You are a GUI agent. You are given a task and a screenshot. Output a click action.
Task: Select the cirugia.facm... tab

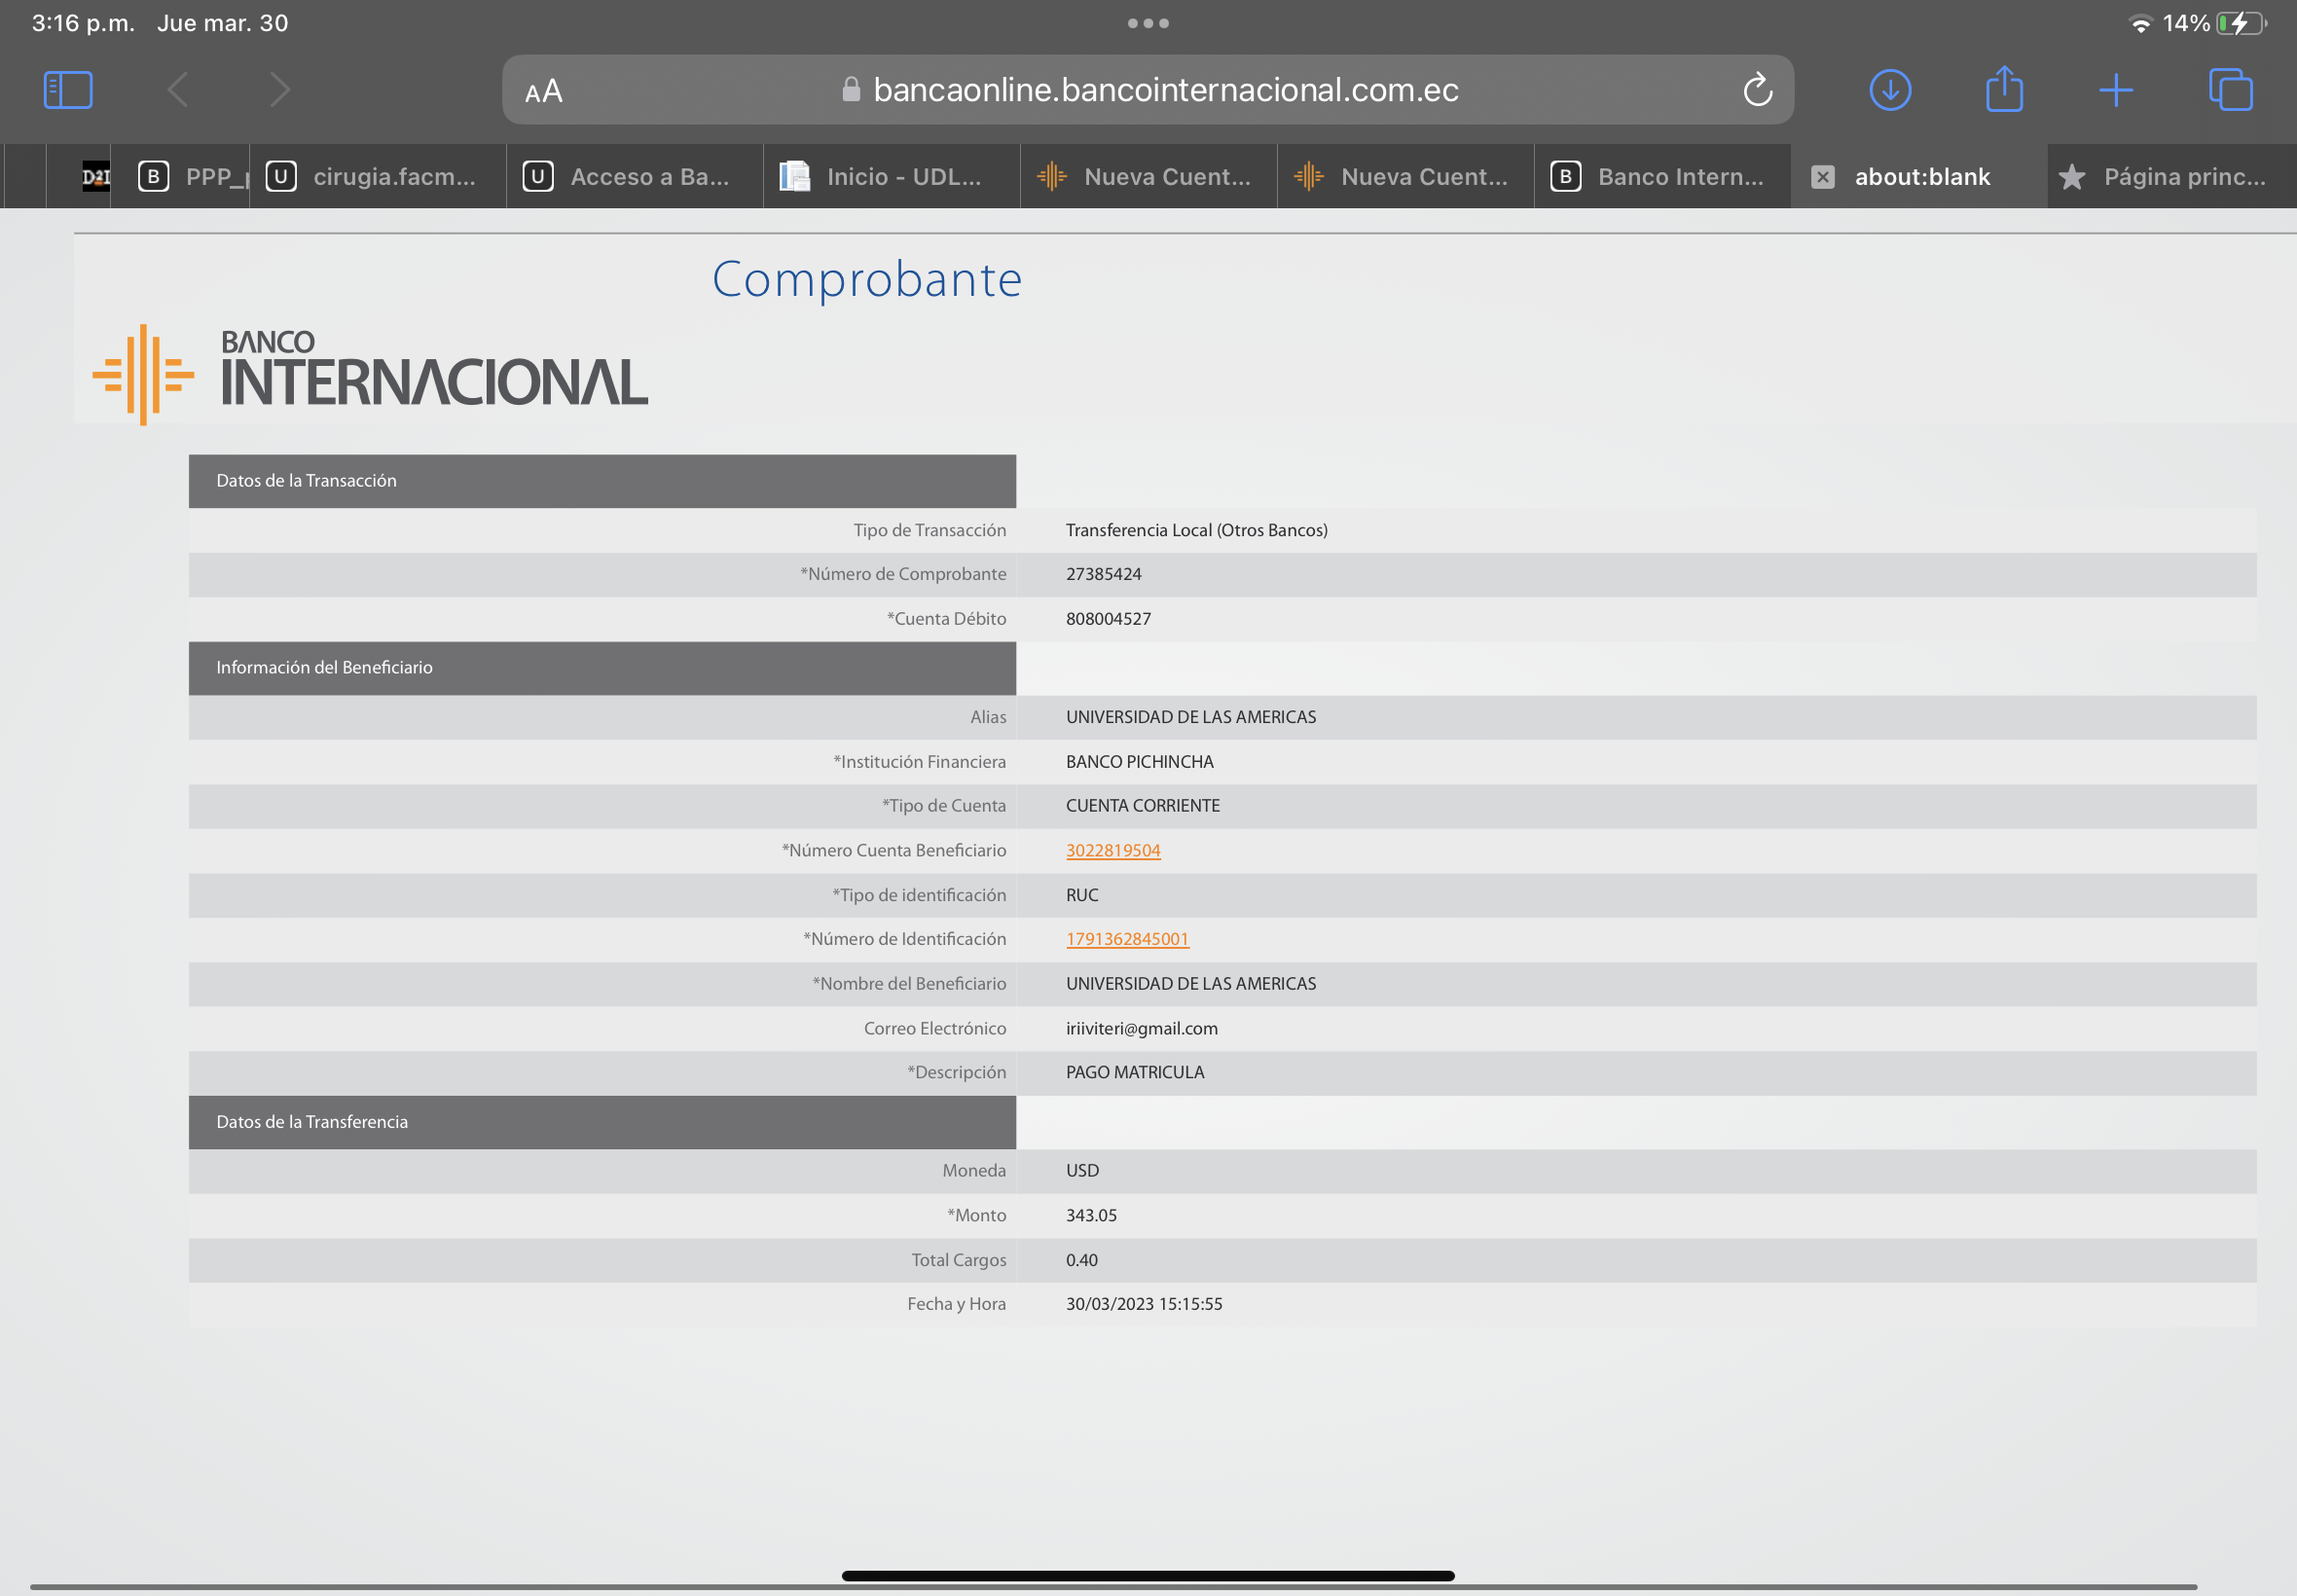tap(378, 177)
